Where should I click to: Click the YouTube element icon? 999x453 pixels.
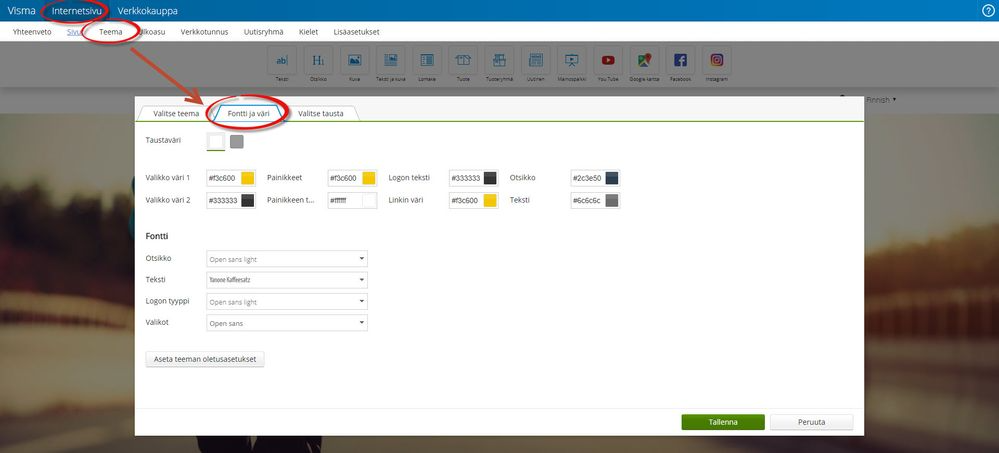(x=608, y=61)
